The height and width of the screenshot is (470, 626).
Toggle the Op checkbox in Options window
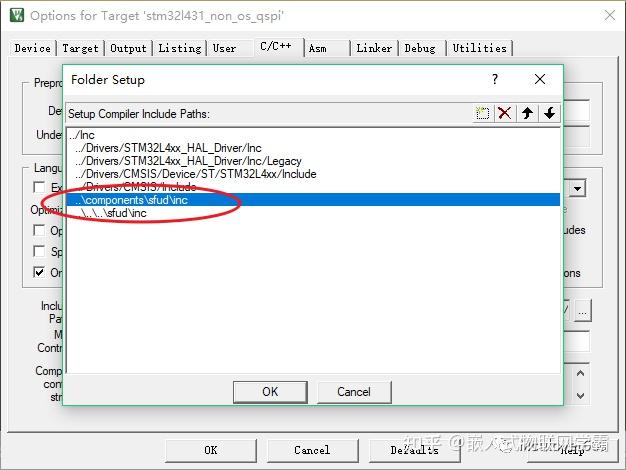click(39, 230)
